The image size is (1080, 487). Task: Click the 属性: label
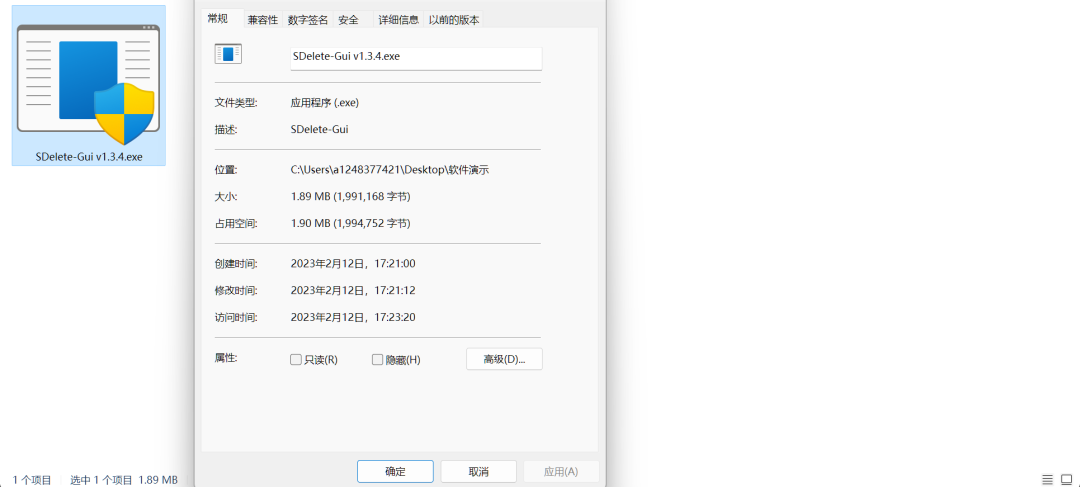click(x=226, y=358)
